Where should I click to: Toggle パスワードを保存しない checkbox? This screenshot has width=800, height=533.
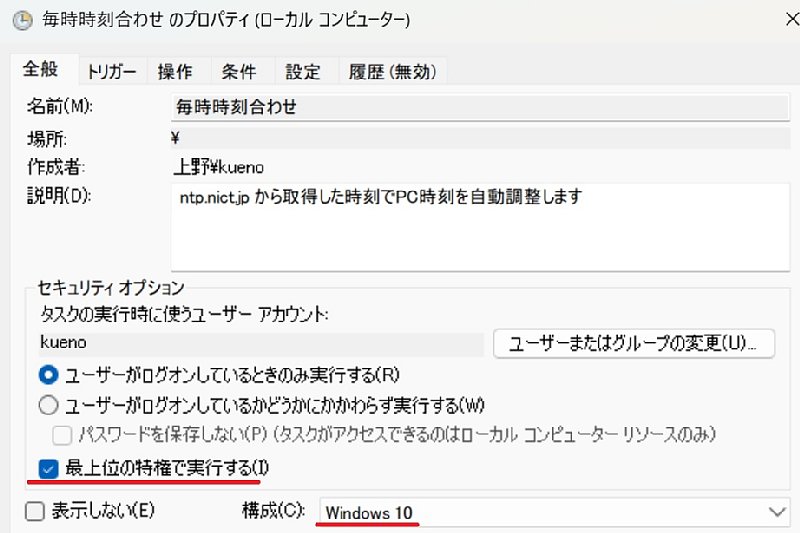62,435
